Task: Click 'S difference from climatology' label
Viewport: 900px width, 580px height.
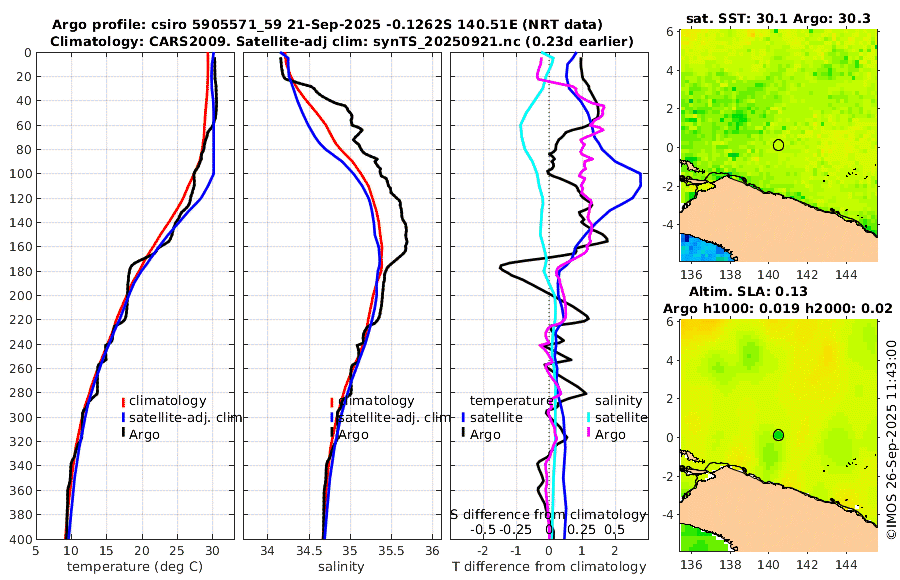Action: 549,515
